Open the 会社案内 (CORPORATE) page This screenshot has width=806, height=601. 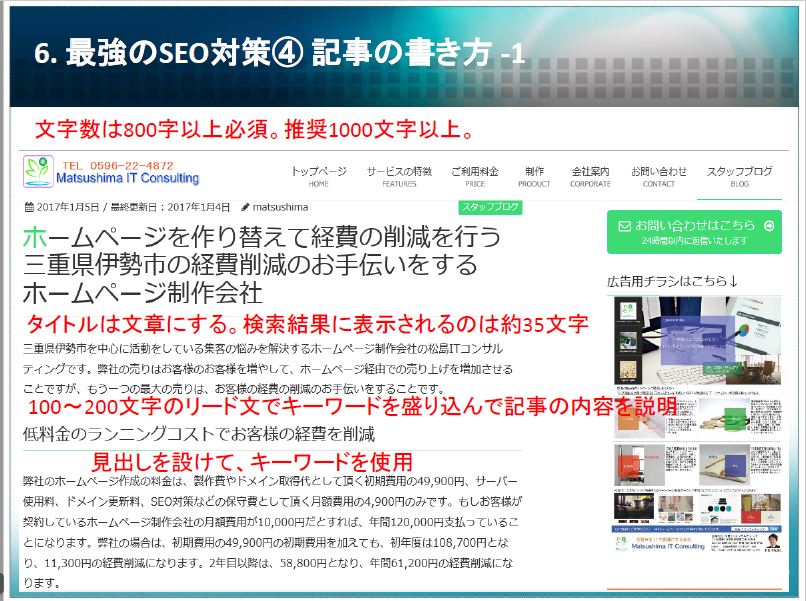click(x=590, y=176)
